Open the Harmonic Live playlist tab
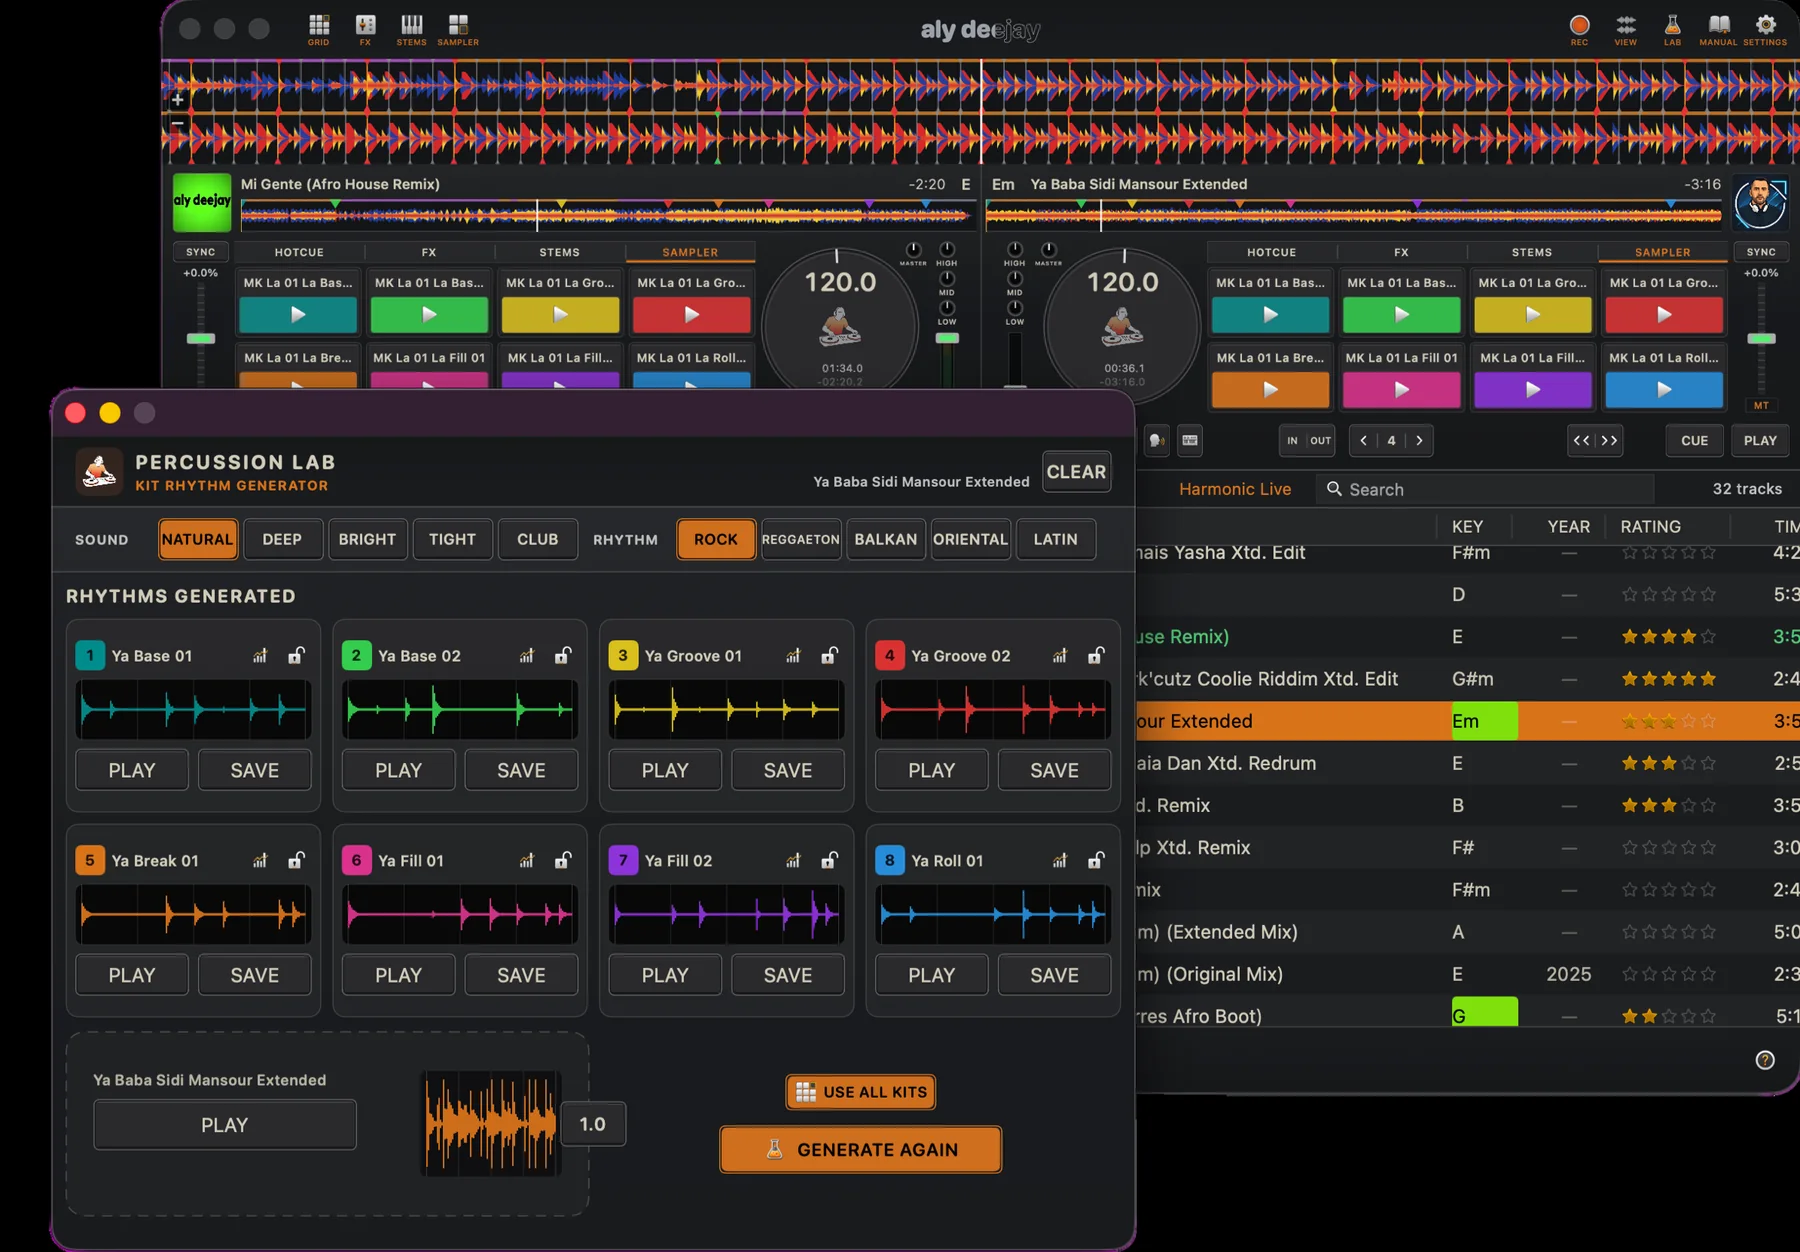The height and width of the screenshot is (1252, 1800). point(1235,489)
